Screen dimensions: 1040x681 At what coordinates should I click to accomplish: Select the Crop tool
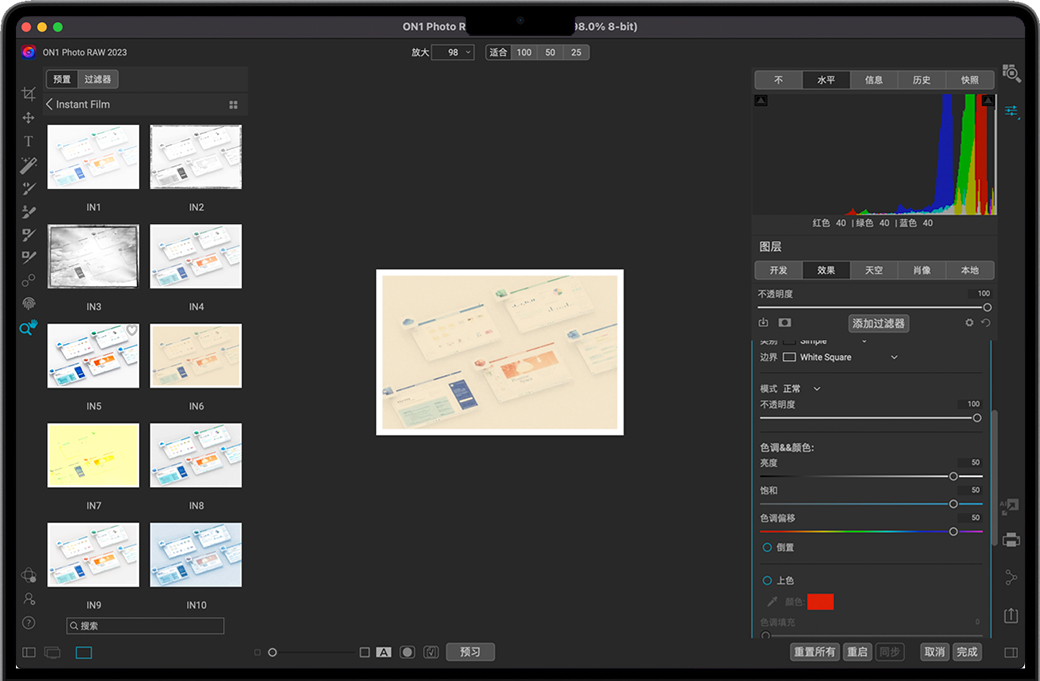28,94
